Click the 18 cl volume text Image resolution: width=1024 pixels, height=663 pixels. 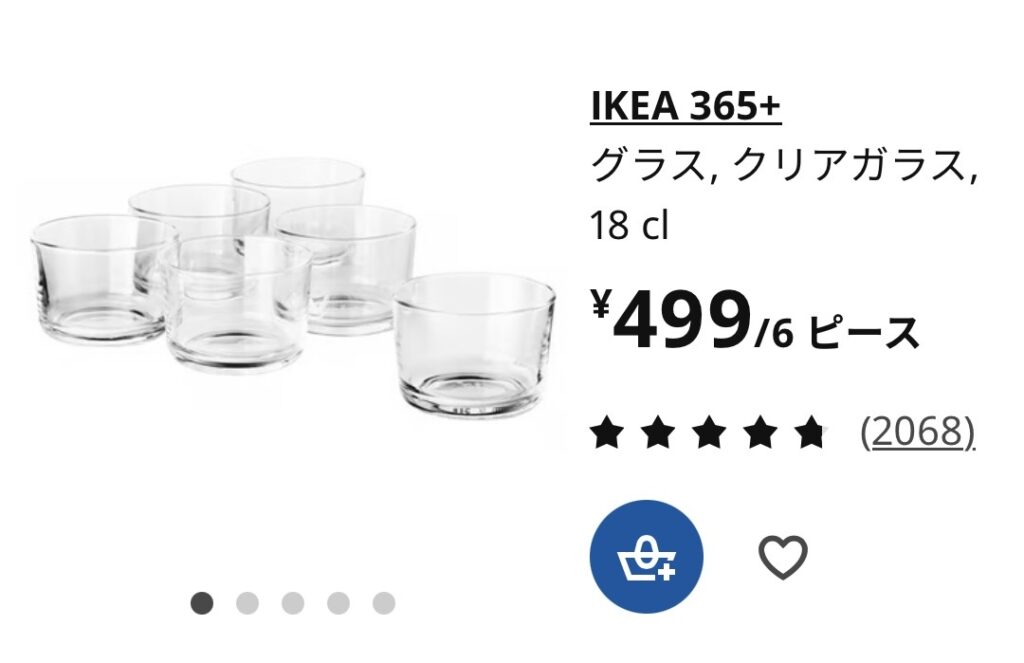click(628, 226)
